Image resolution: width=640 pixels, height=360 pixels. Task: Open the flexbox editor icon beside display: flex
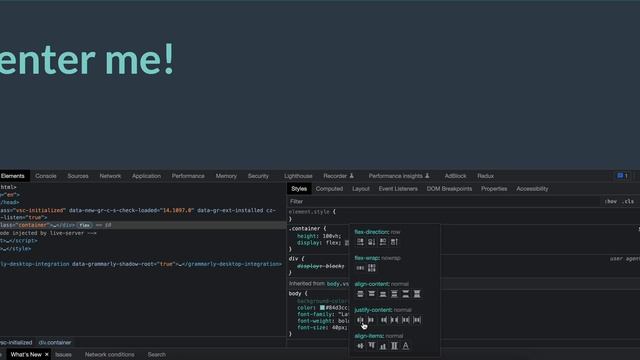click(347, 243)
